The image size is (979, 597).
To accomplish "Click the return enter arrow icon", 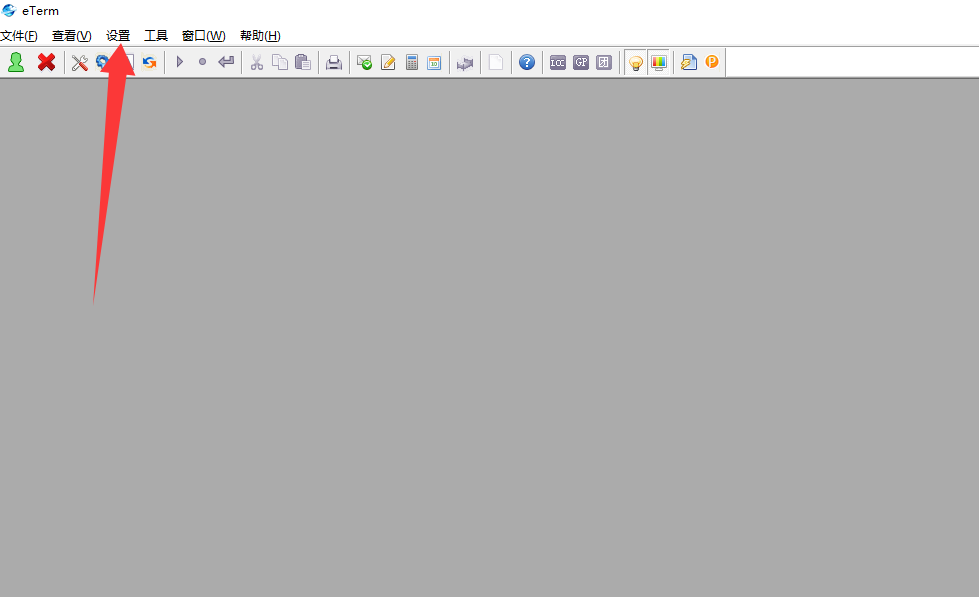I will tap(226, 63).
